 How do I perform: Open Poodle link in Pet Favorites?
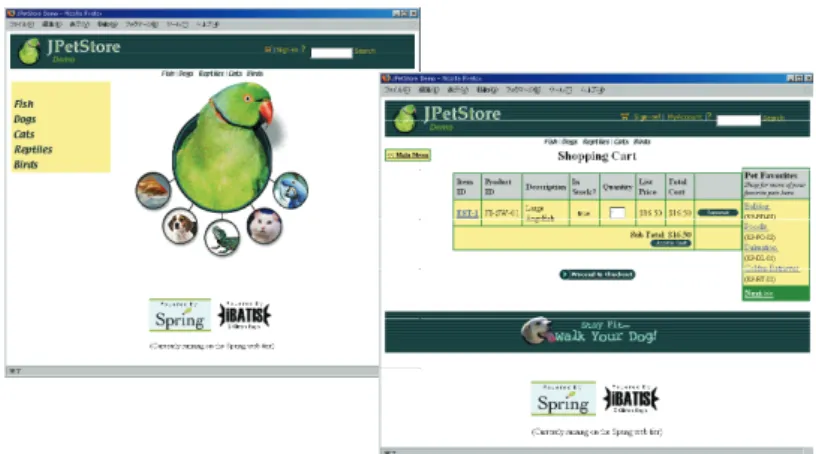click(756, 227)
